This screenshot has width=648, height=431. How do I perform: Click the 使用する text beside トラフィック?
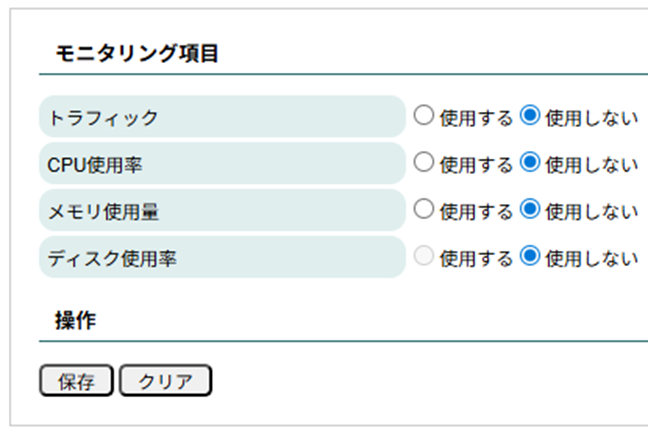coord(476,117)
